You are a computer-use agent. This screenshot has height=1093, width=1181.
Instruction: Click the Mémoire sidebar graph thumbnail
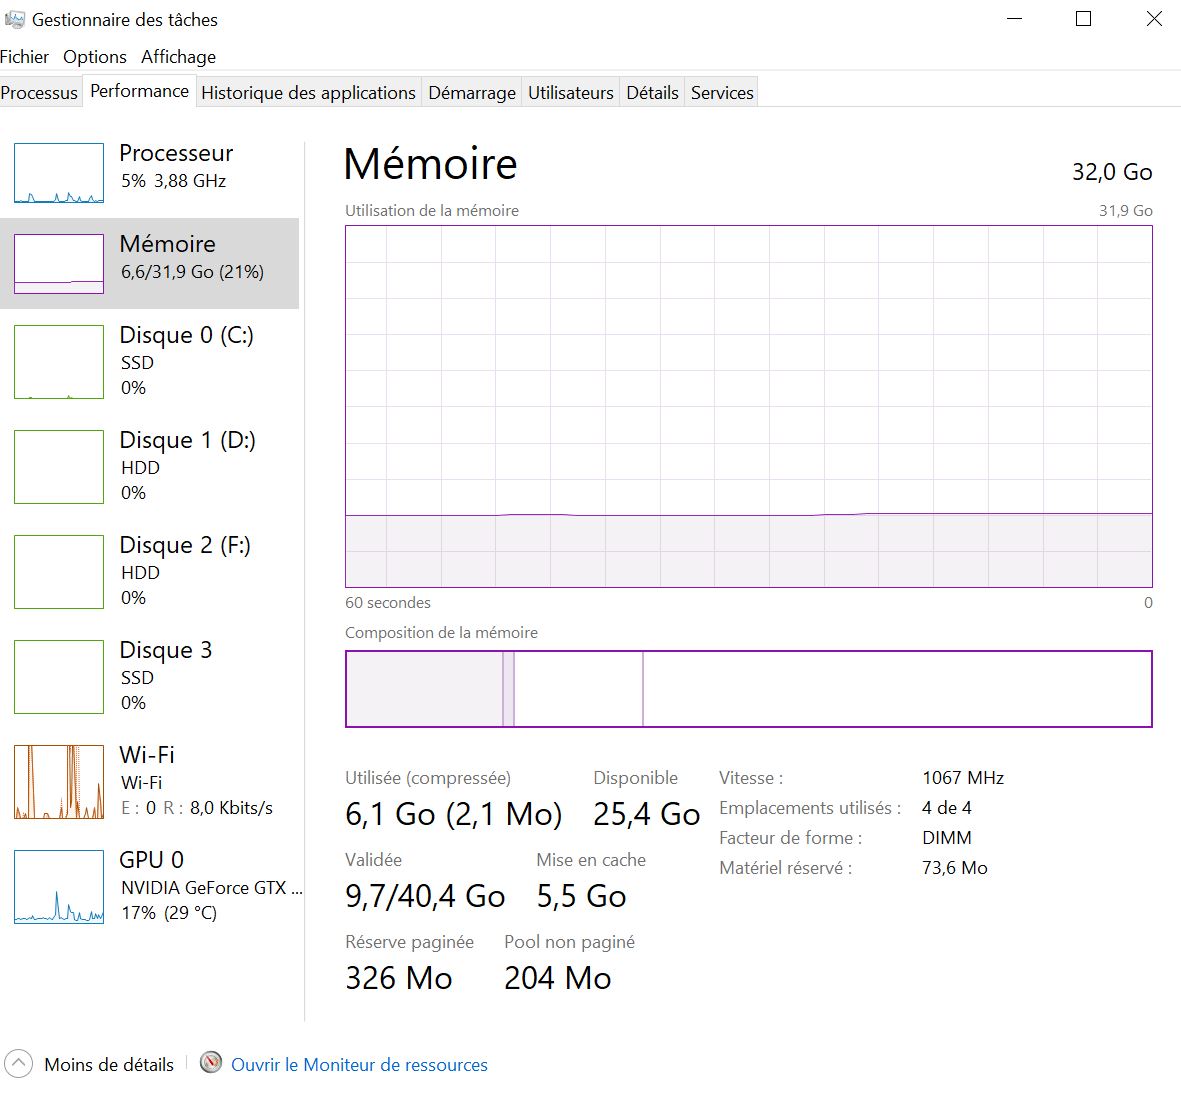pyautogui.click(x=59, y=264)
